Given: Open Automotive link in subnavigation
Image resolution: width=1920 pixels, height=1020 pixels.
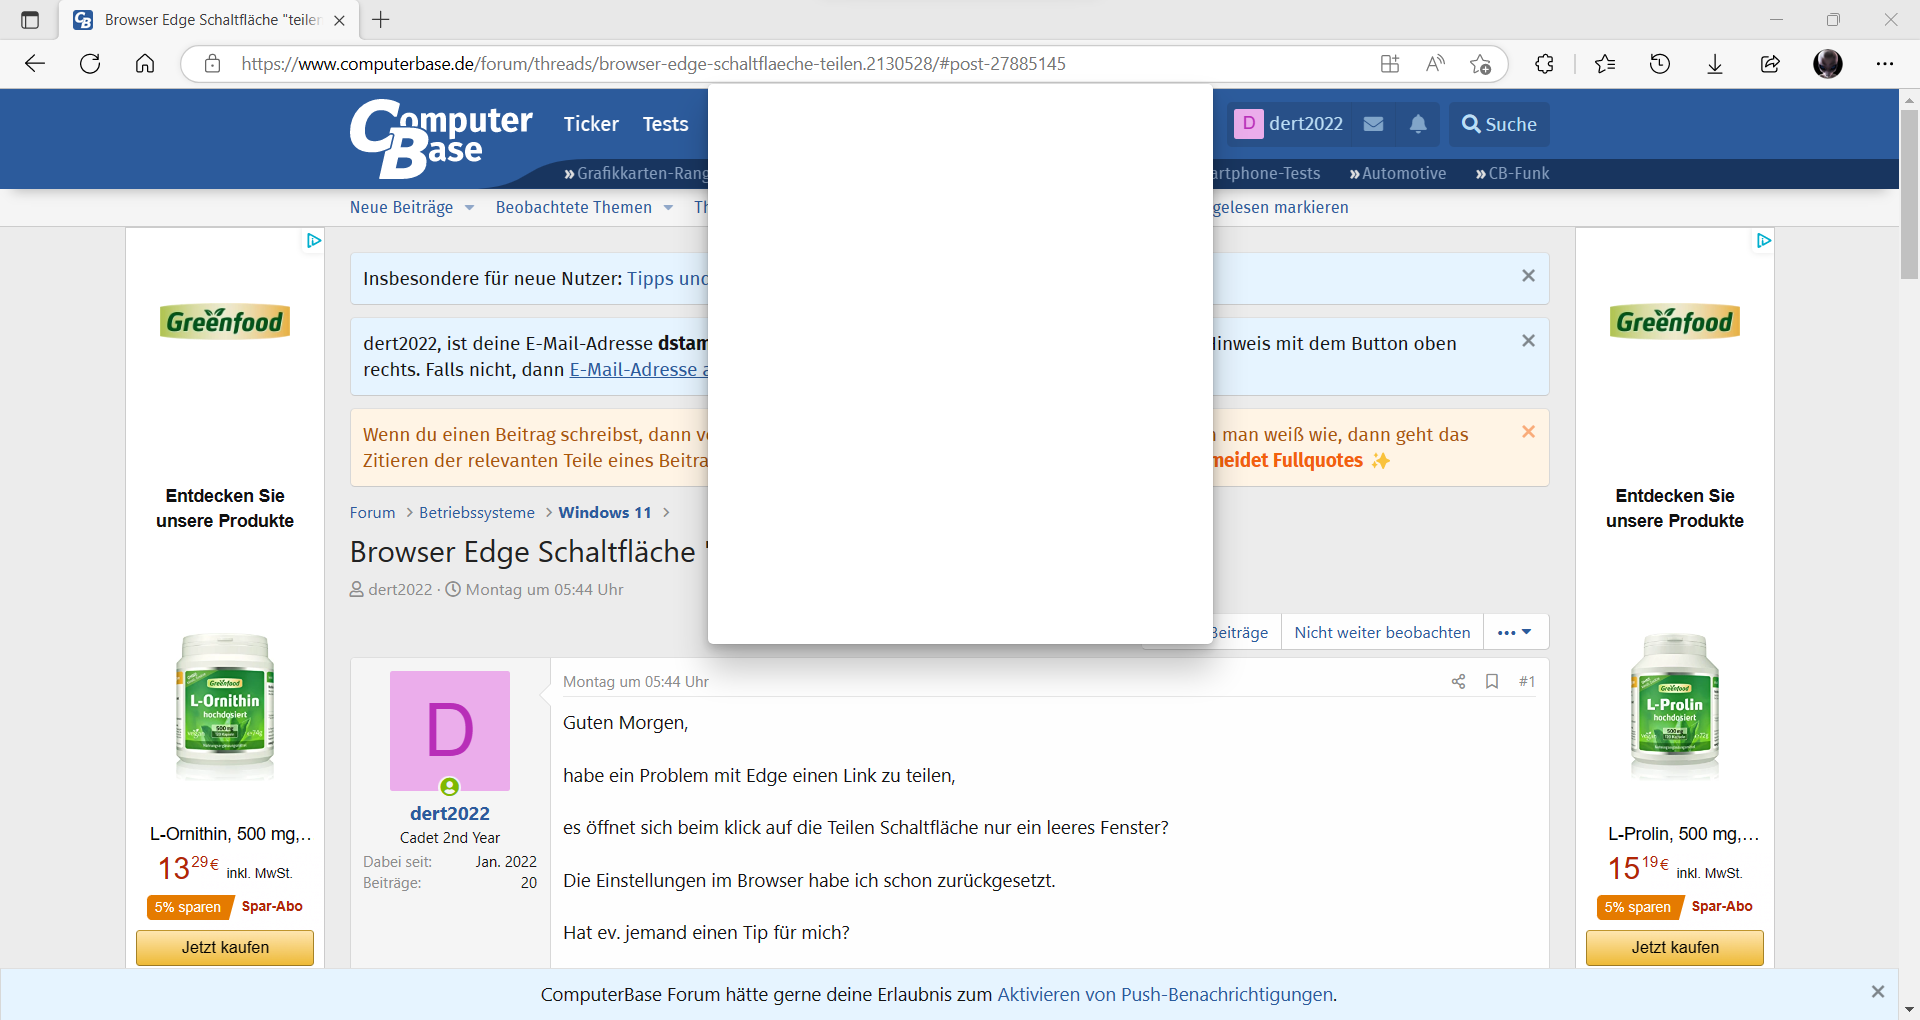Looking at the screenshot, I should [1398, 173].
